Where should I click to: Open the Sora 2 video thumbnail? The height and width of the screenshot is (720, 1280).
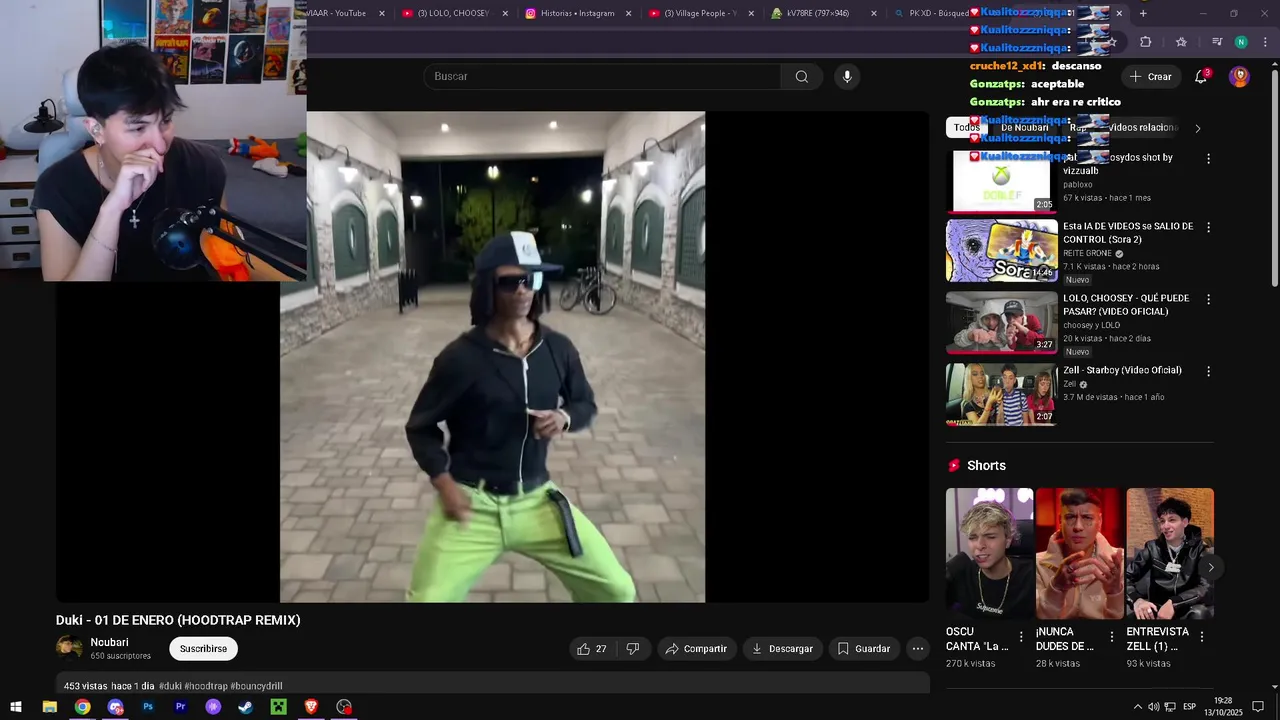point(1001,251)
